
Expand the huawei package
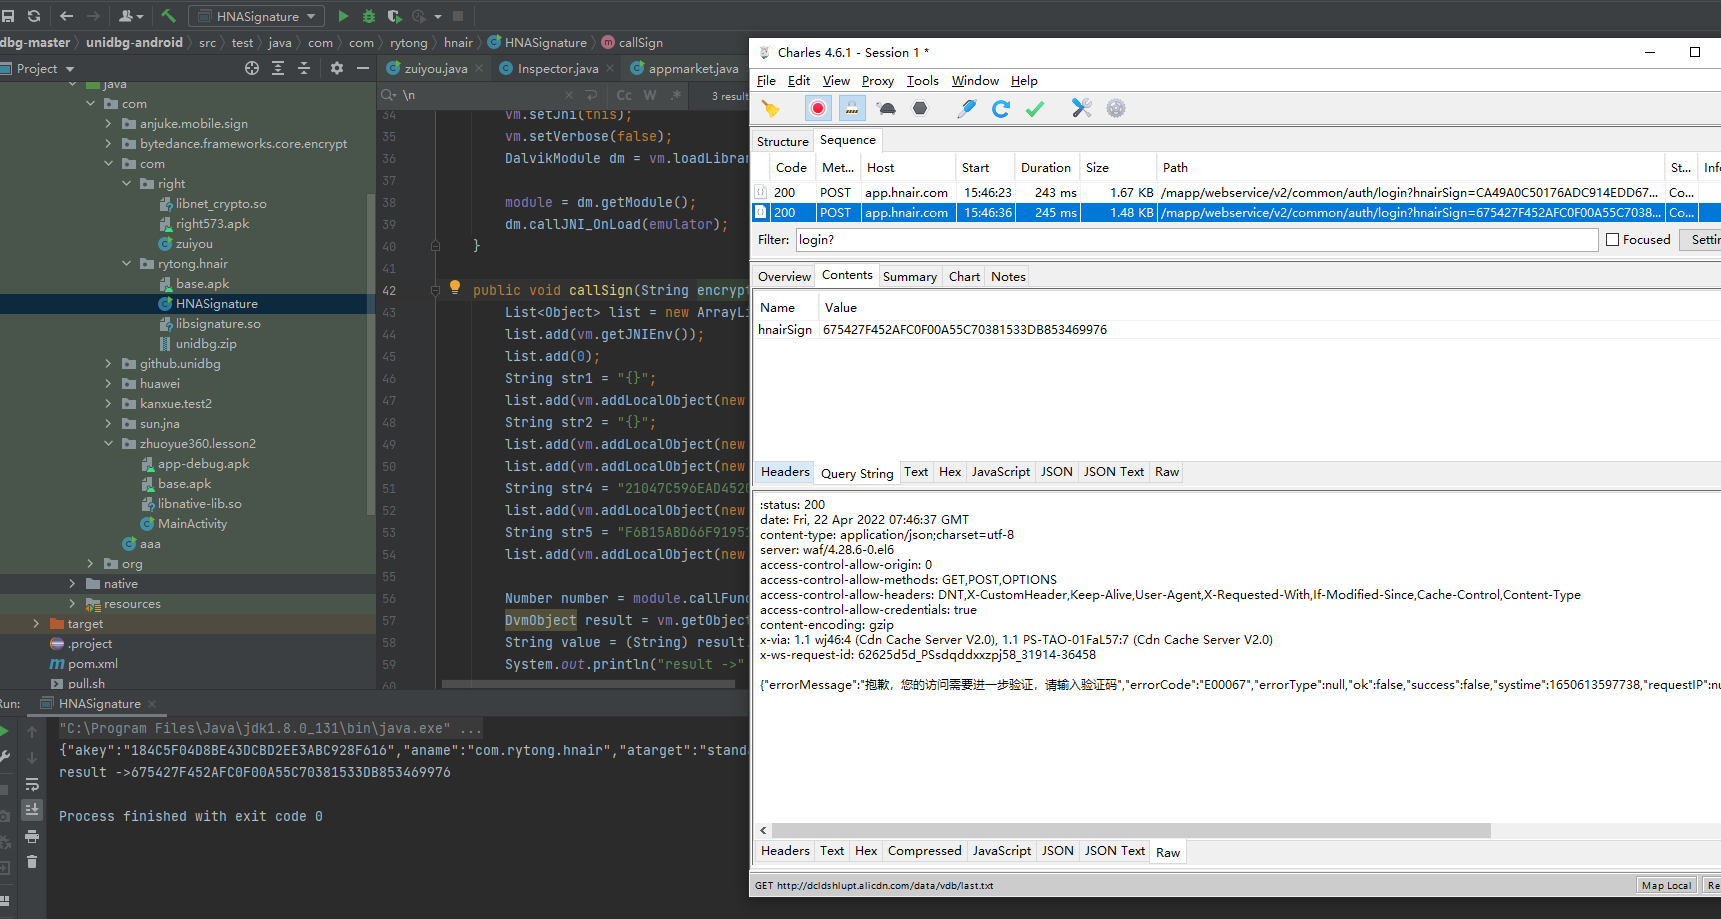coord(109,384)
